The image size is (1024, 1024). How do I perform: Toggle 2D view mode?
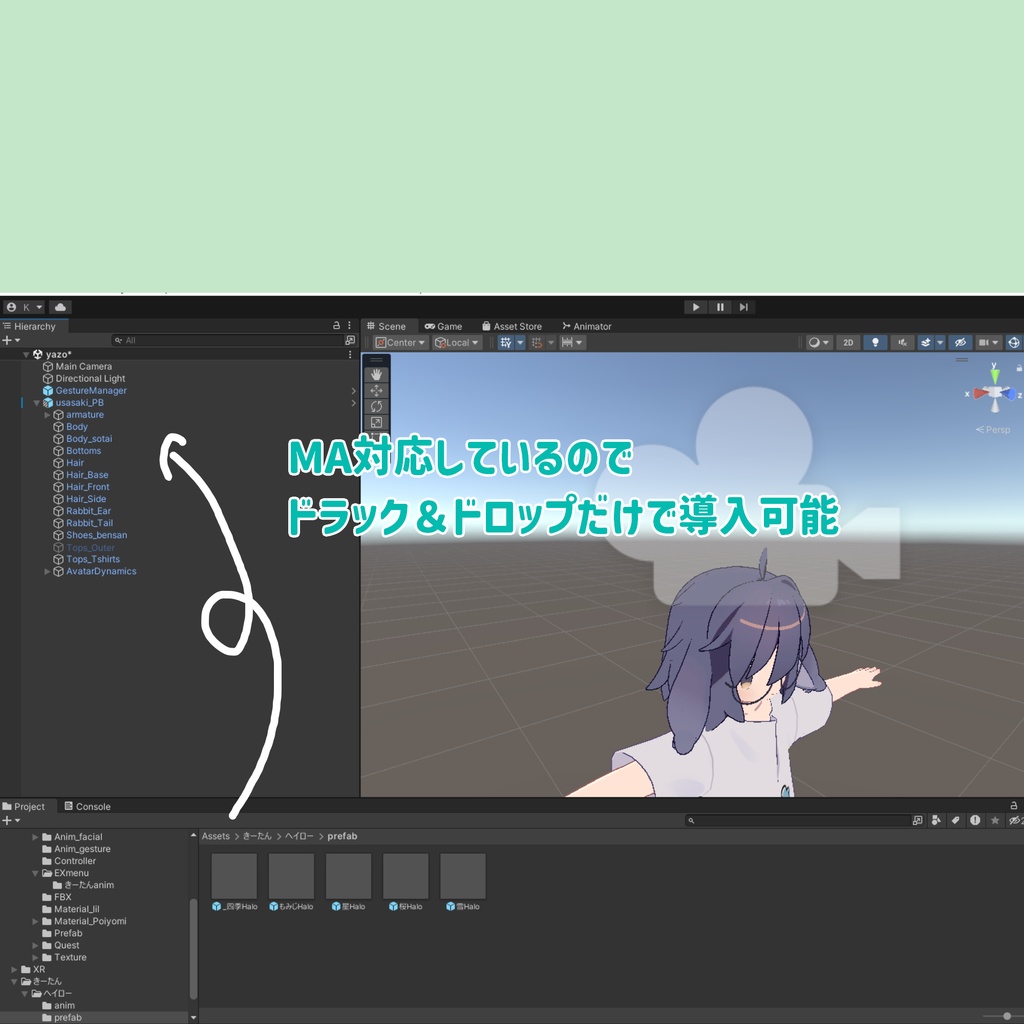point(848,342)
